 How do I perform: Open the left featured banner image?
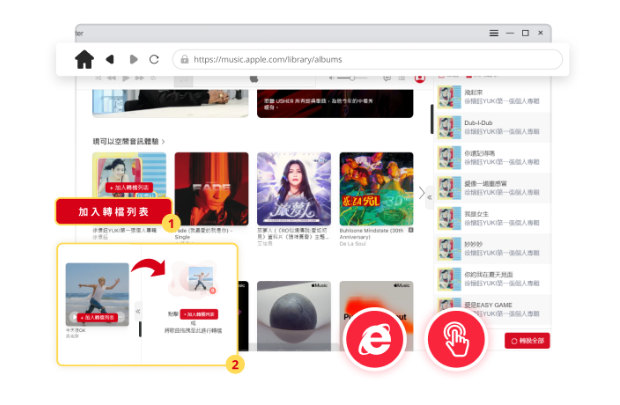tap(170, 103)
